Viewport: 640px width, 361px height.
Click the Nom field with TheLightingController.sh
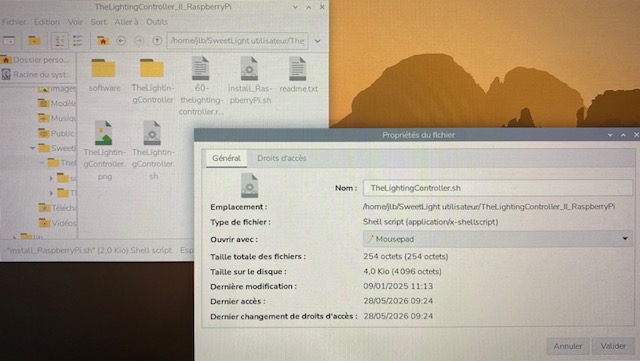tap(498, 188)
